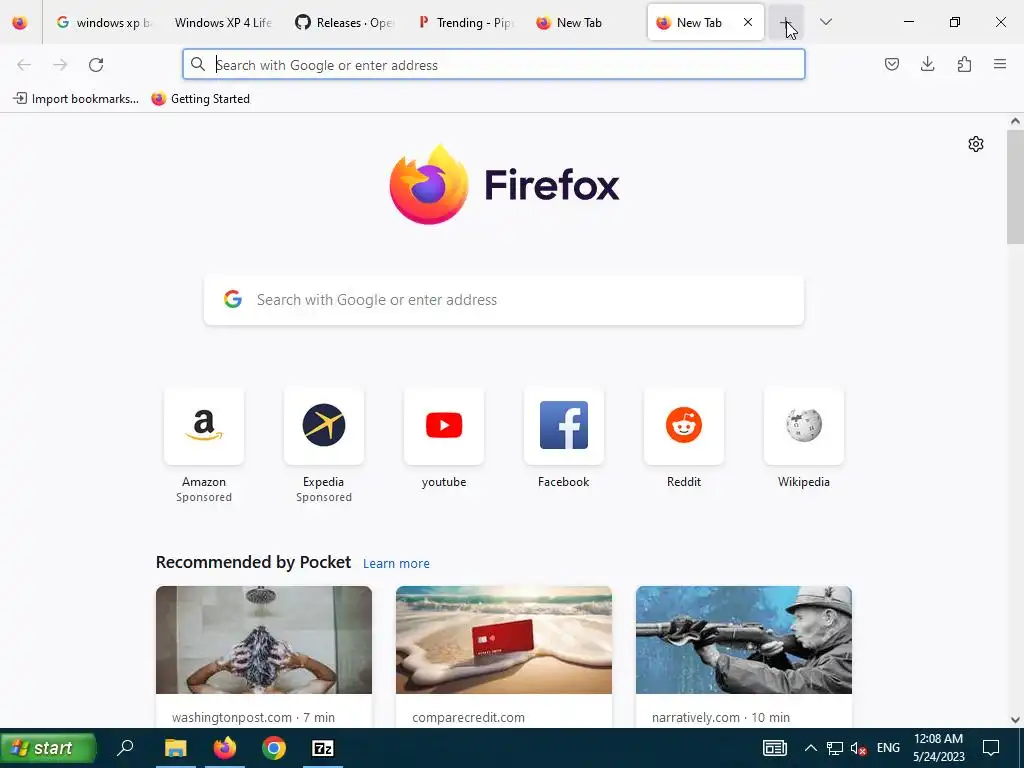Open 7-Zip from the taskbar

pos(323,748)
